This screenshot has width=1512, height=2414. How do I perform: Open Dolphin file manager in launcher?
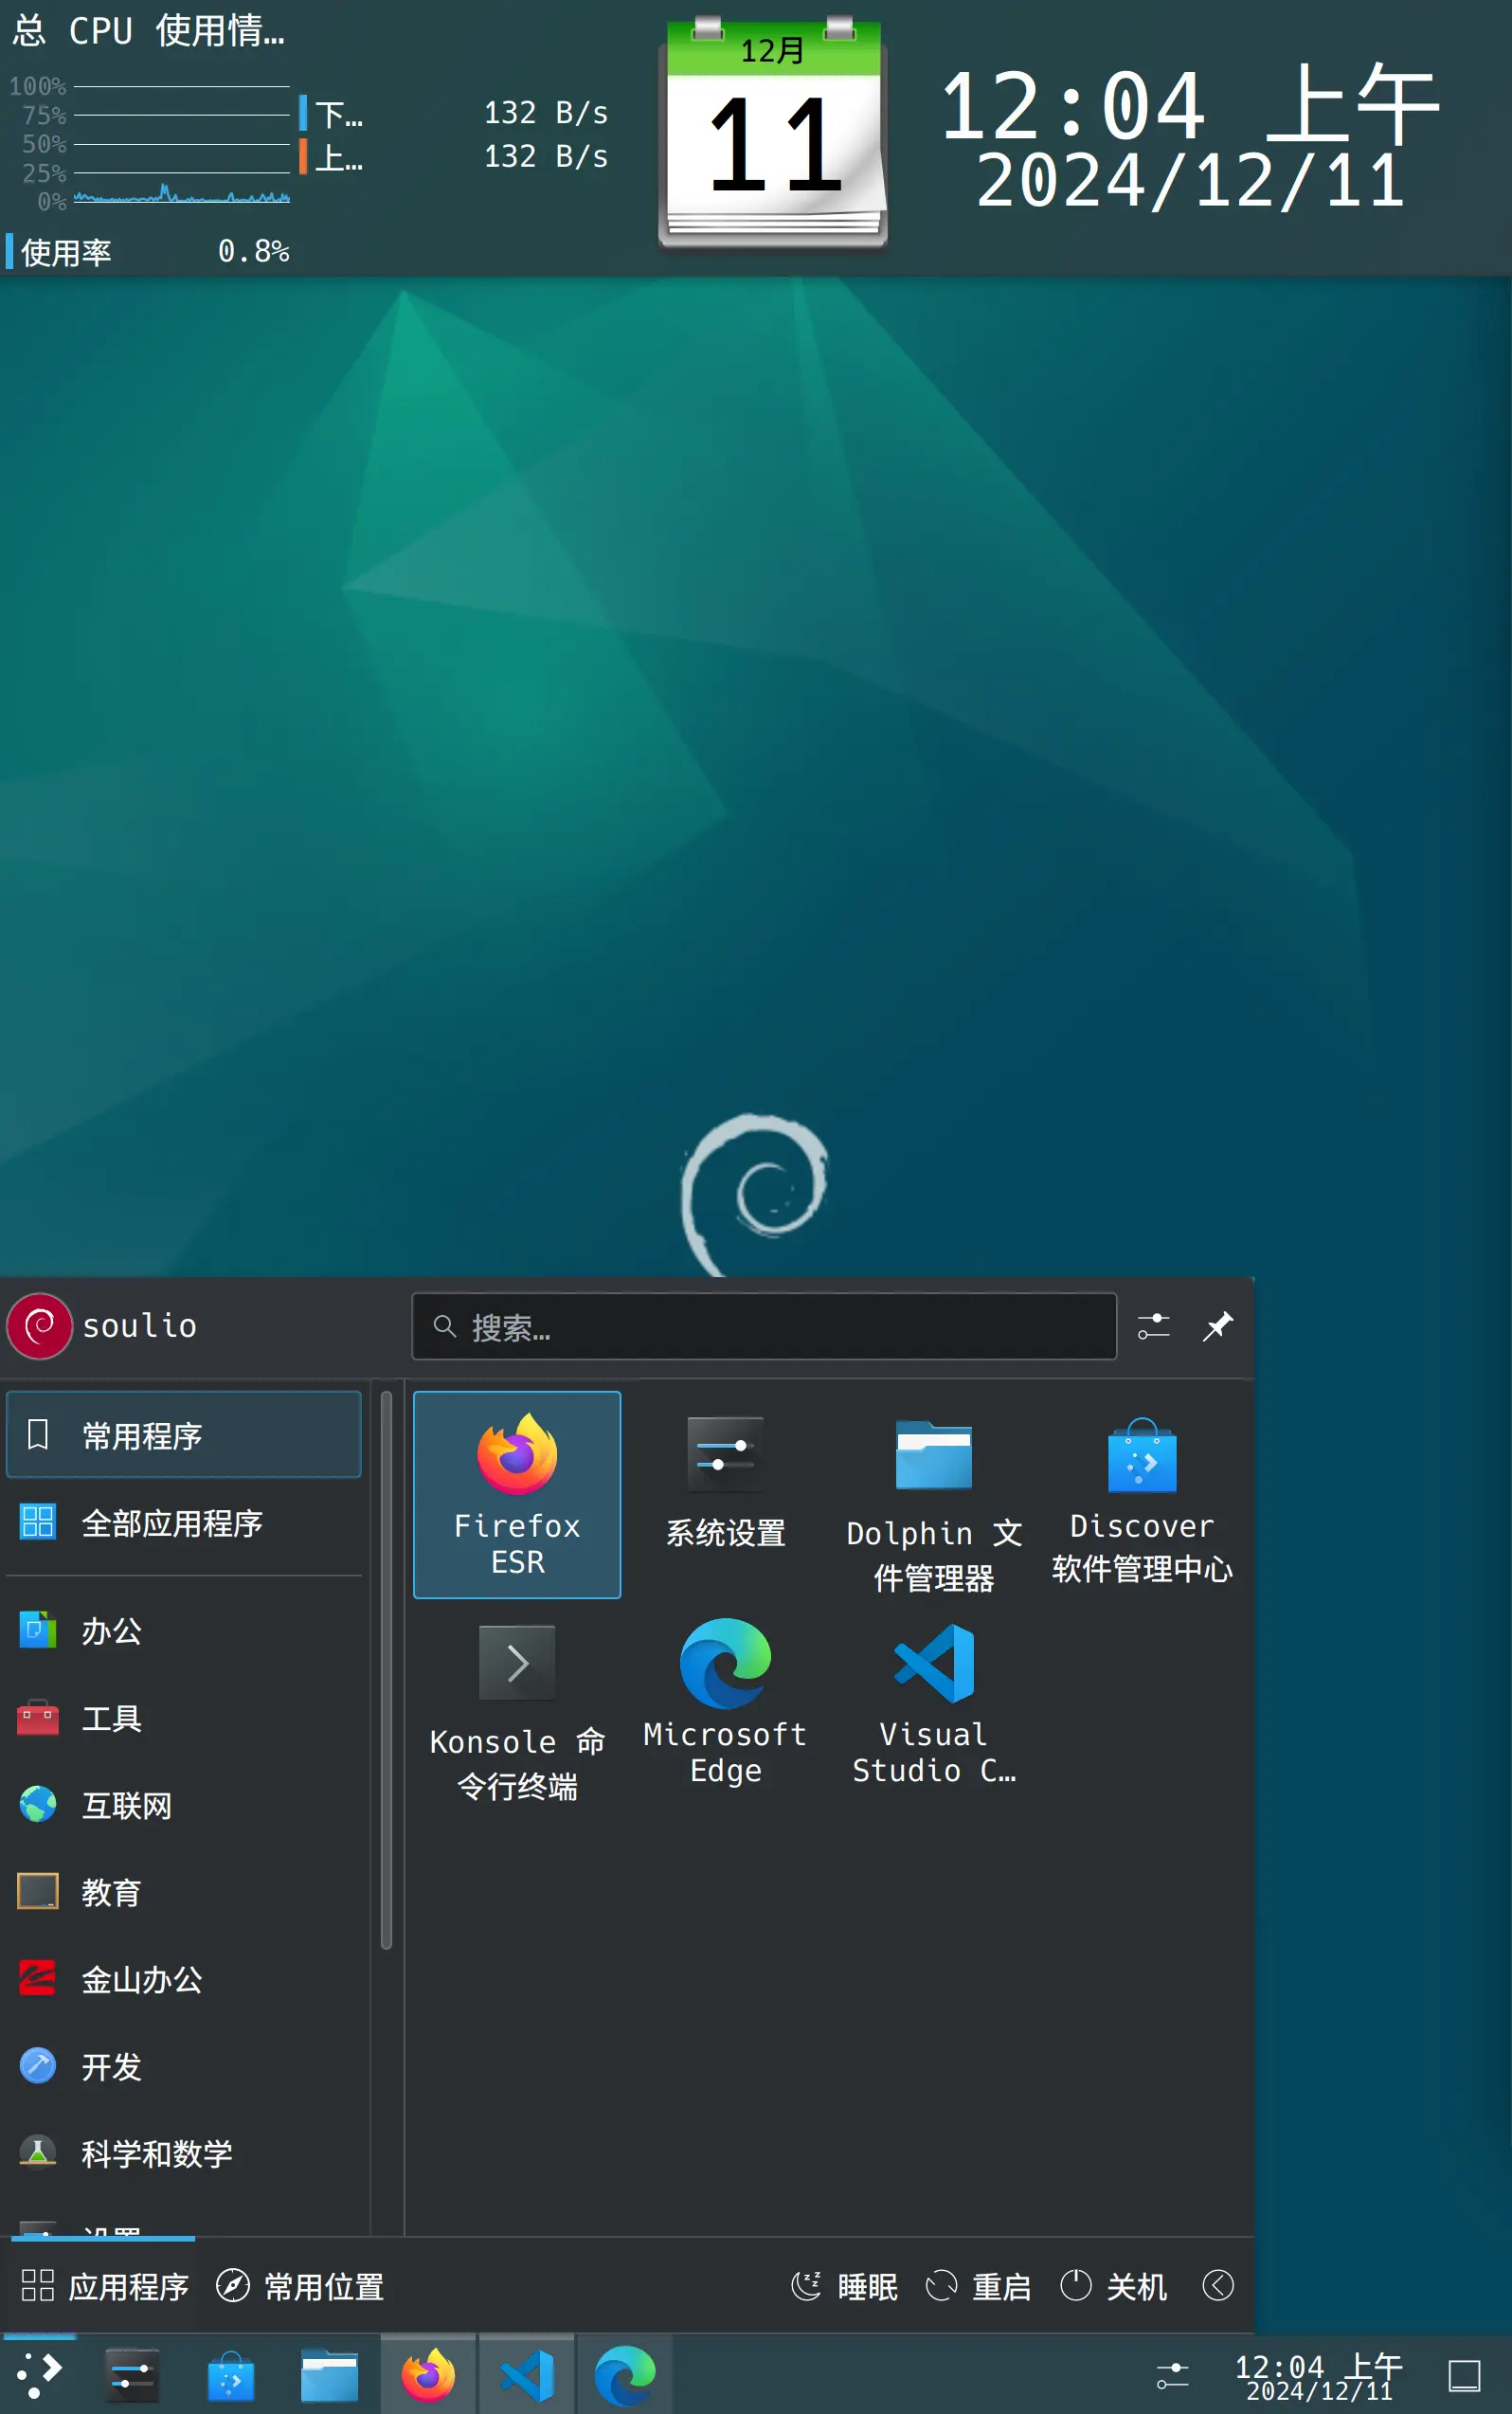(932, 1500)
